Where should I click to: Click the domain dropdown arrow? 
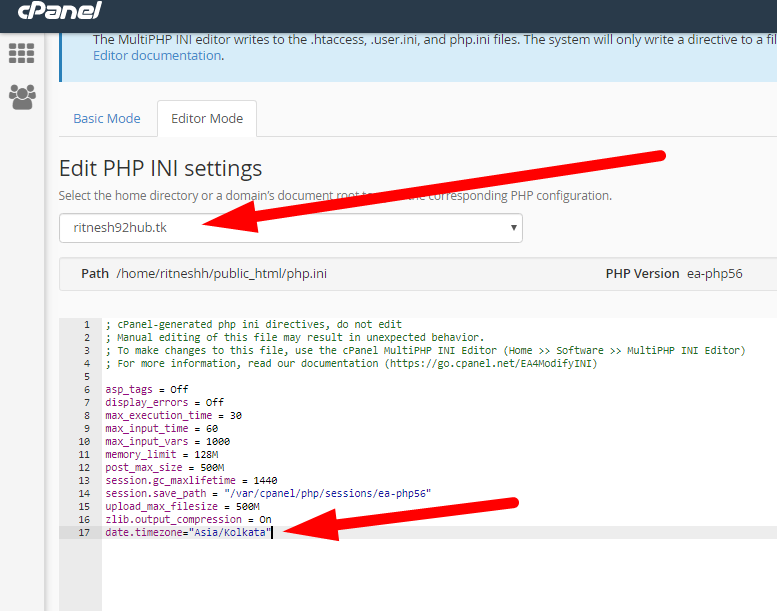[x=513, y=227]
